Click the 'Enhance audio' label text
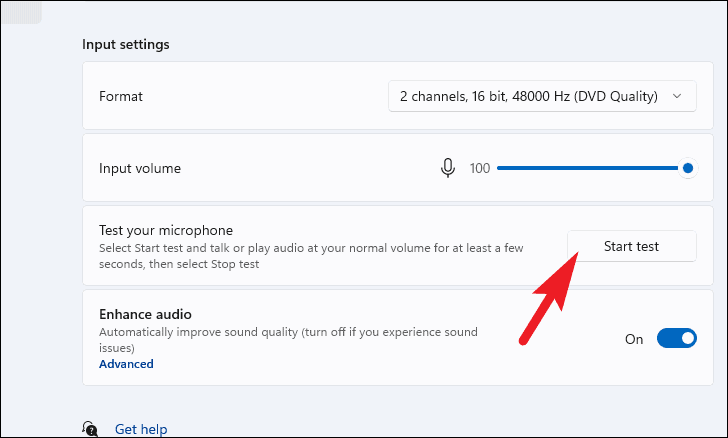 pos(145,314)
